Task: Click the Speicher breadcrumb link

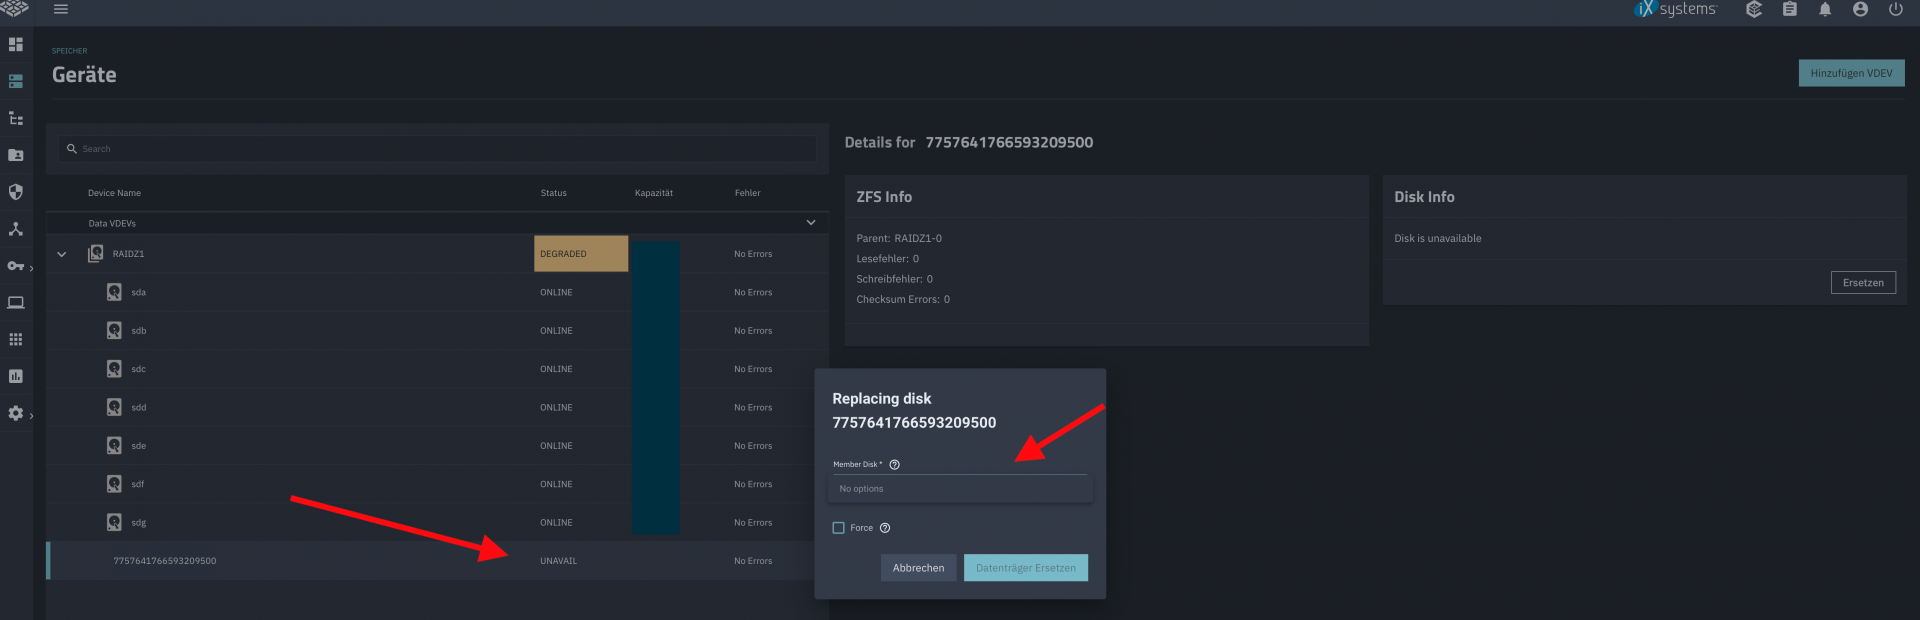Action: [x=69, y=51]
